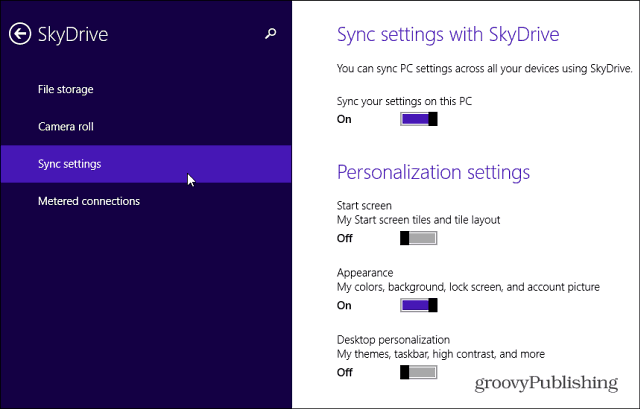This screenshot has width=640, height=409.
Task: Click the Start screen tiles layout description
Action: (418, 220)
